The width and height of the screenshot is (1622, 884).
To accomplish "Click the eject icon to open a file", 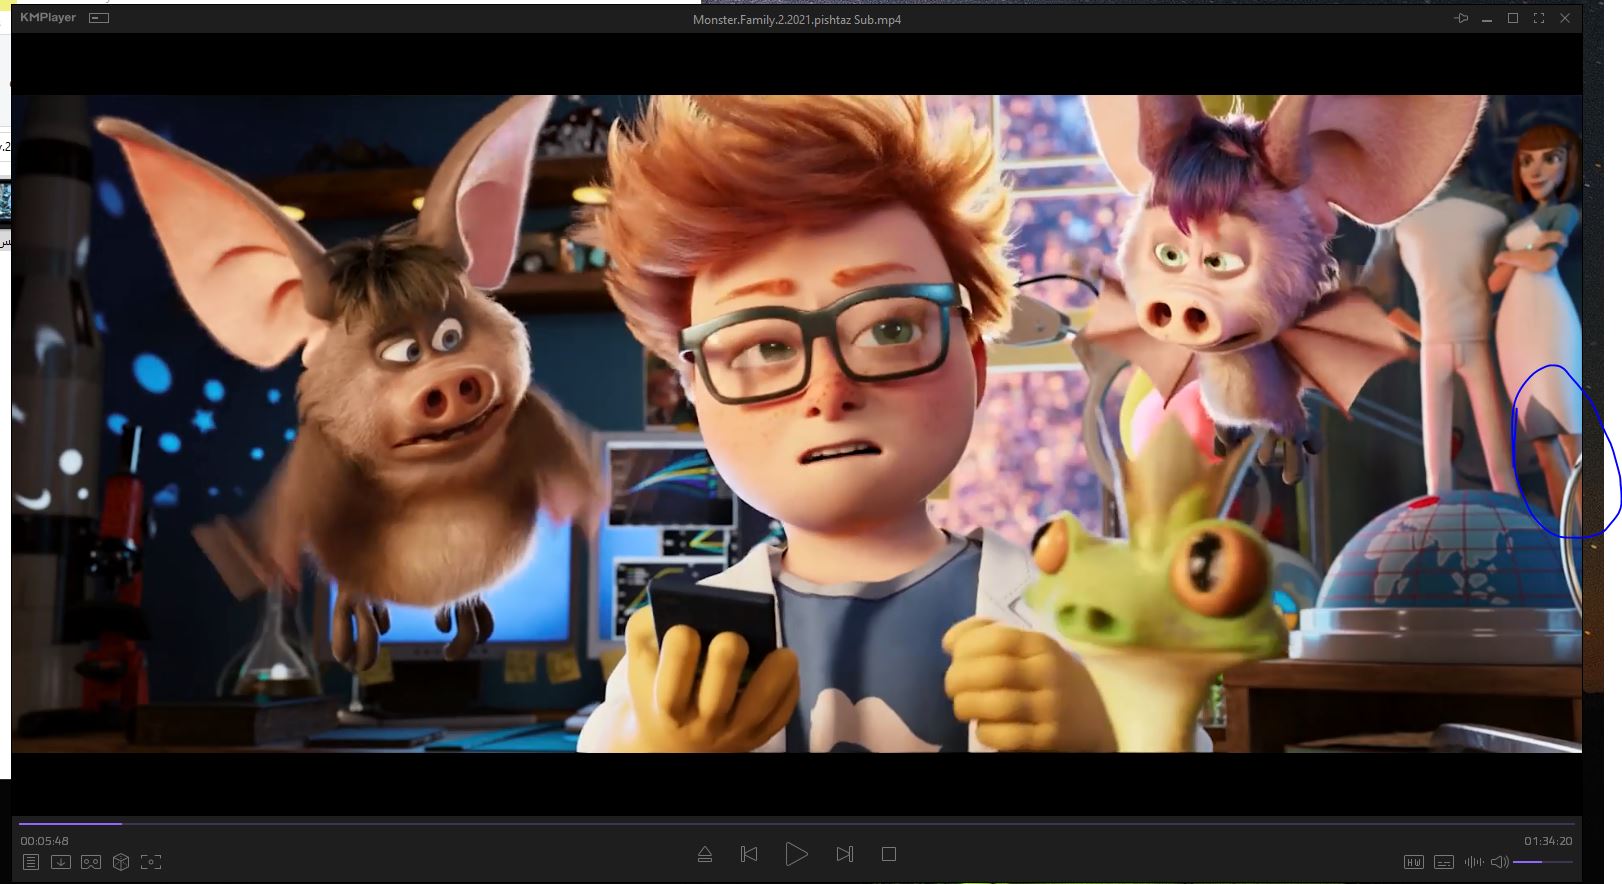I will [x=705, y=855].
